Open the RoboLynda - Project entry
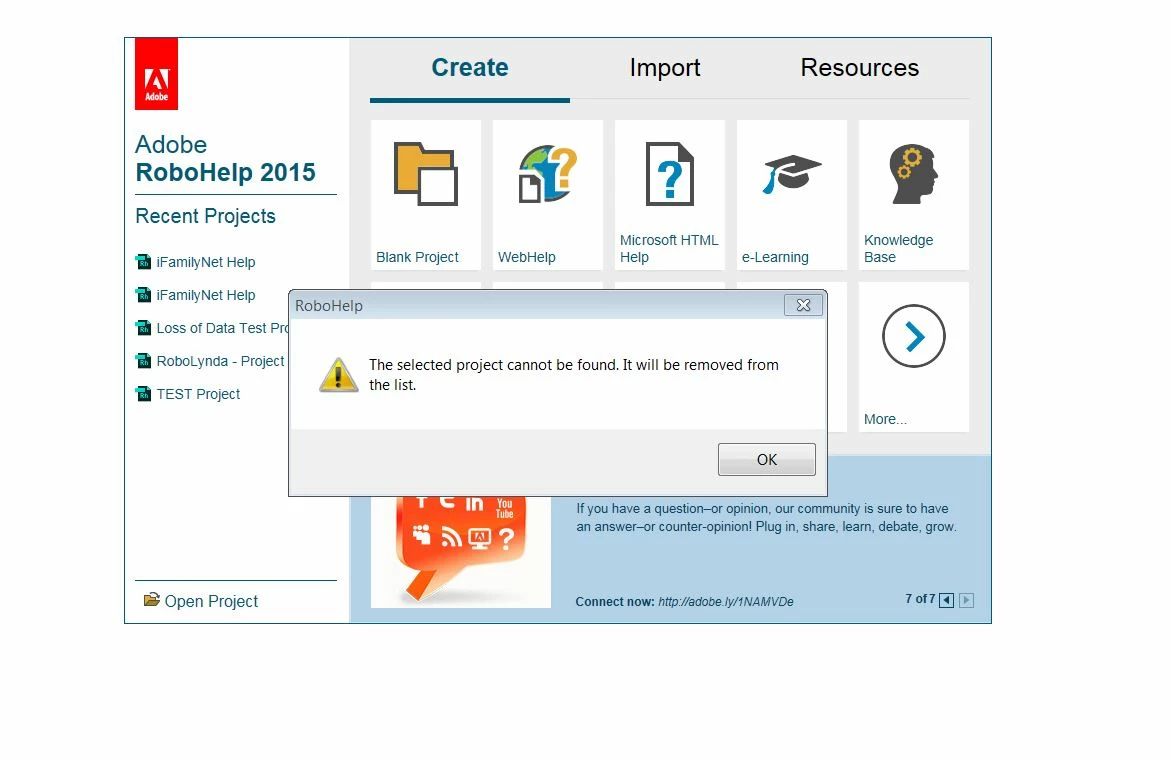Viewport: 1172px width, 761px height. (x=220, y=361)
